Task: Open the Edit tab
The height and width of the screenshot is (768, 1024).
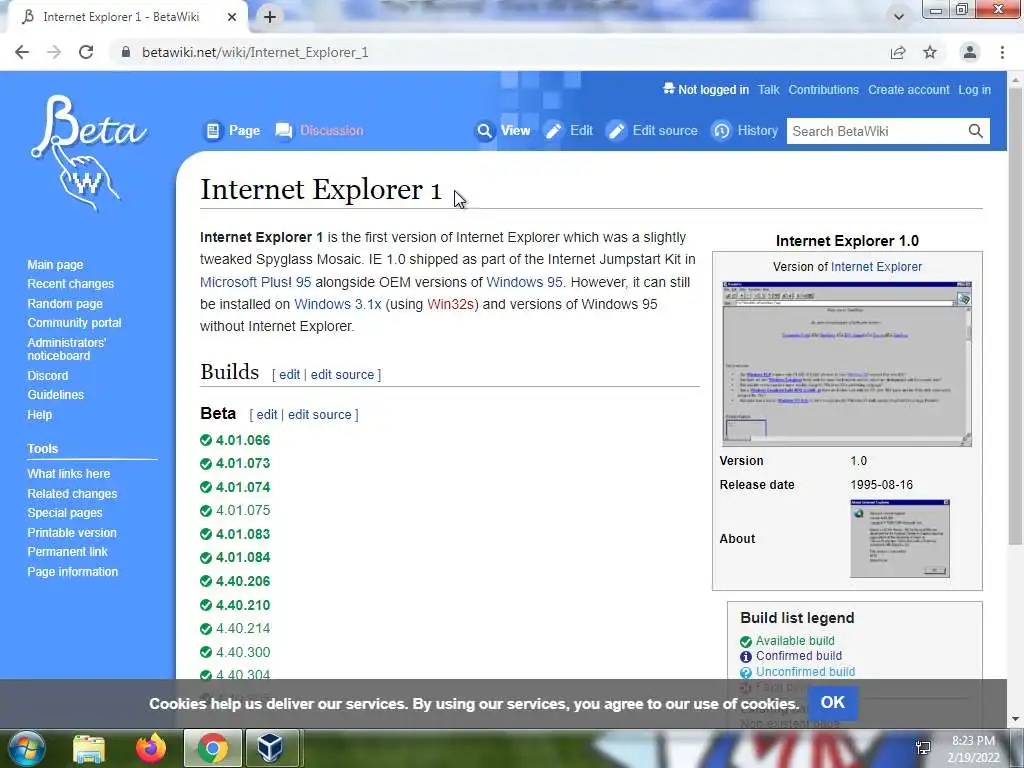Action: [569, 131]
